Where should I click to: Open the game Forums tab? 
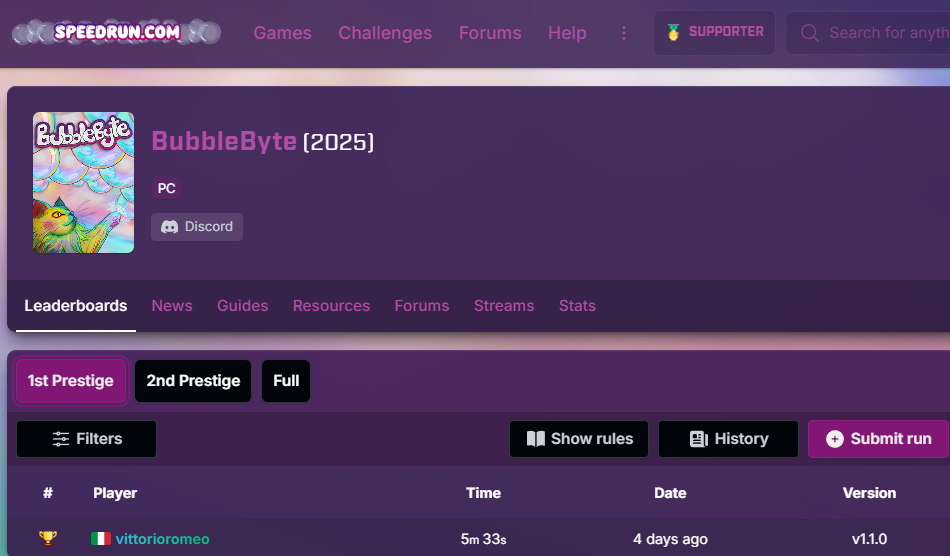[x=422, y=306]
